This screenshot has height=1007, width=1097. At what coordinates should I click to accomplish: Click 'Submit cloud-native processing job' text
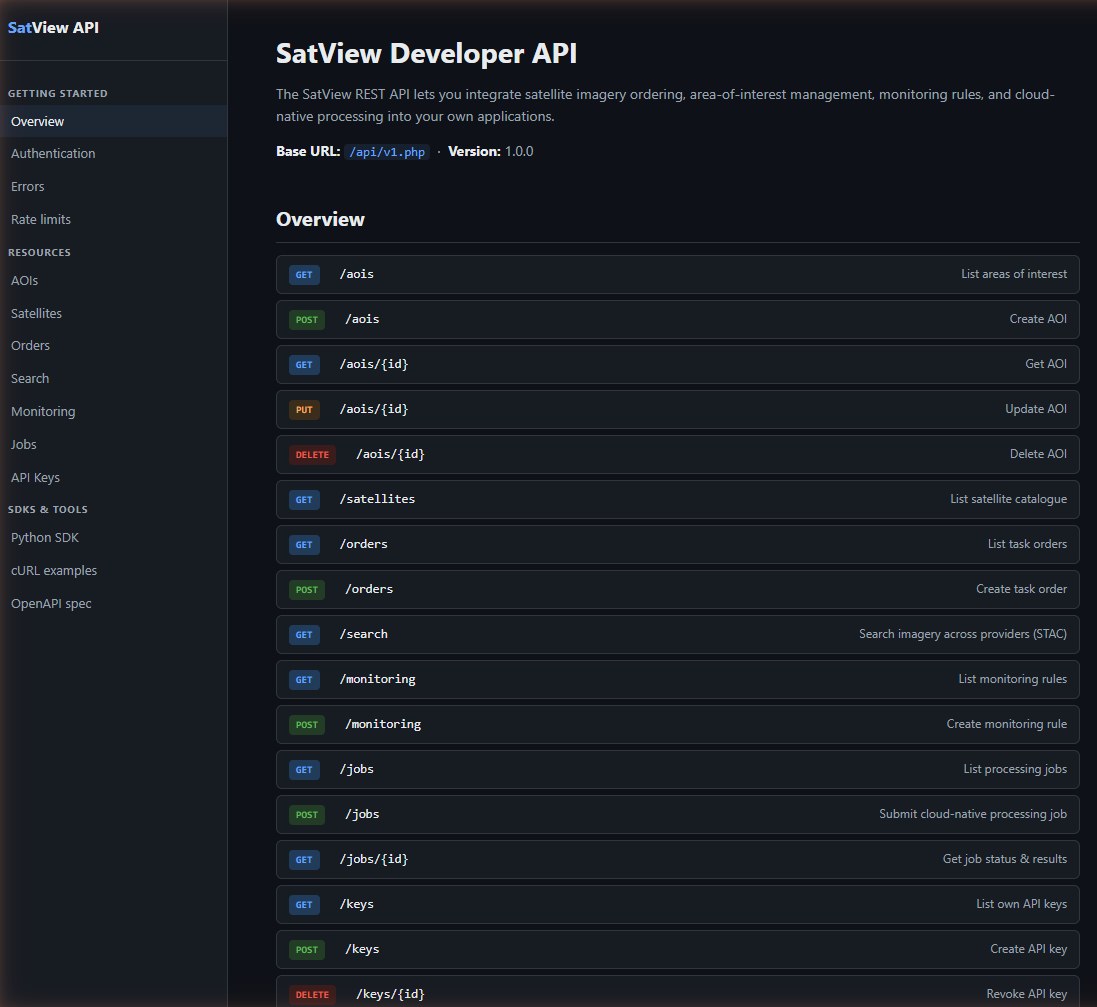[x=973, y=814]
